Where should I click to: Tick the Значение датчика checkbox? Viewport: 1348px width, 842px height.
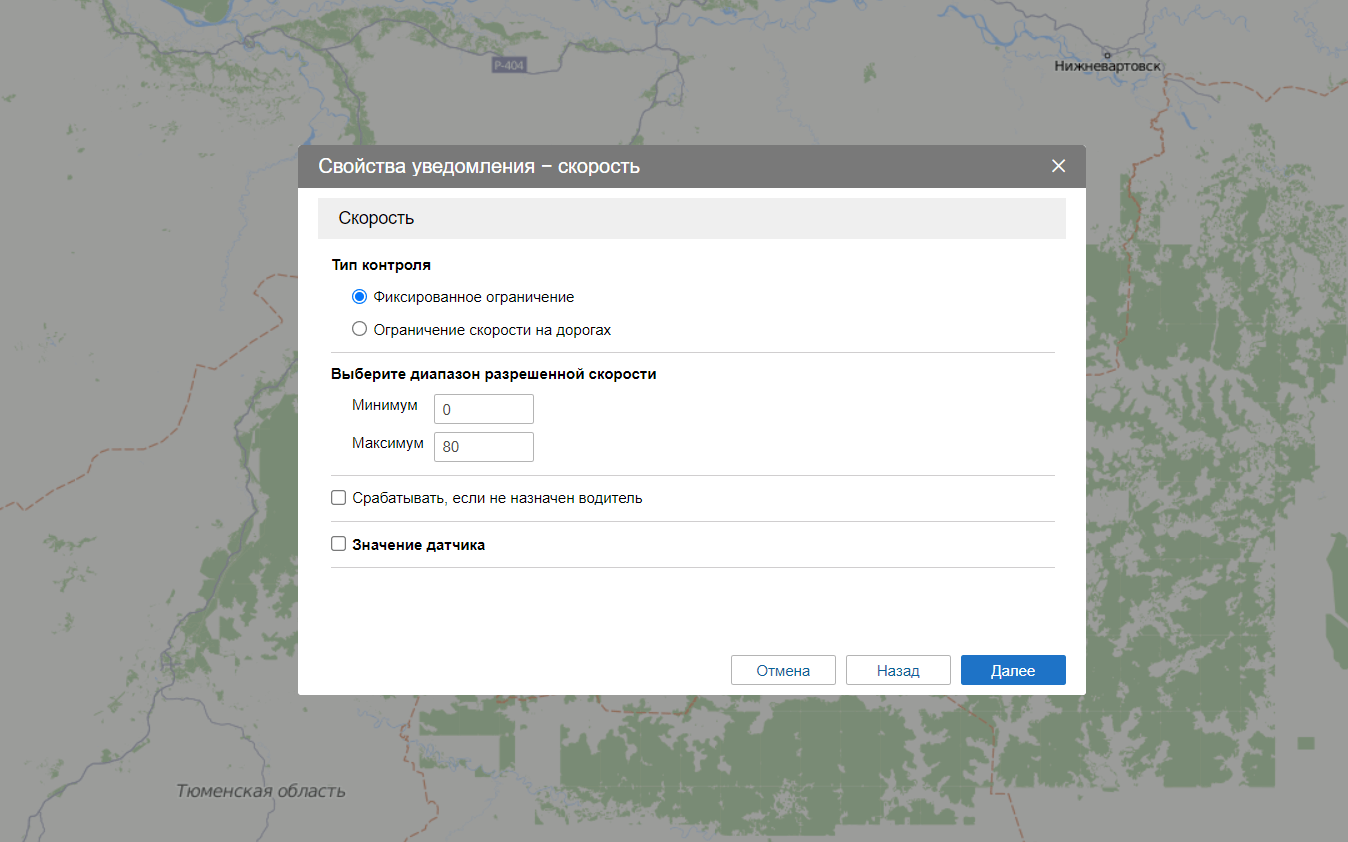click(x=339, y=545)
